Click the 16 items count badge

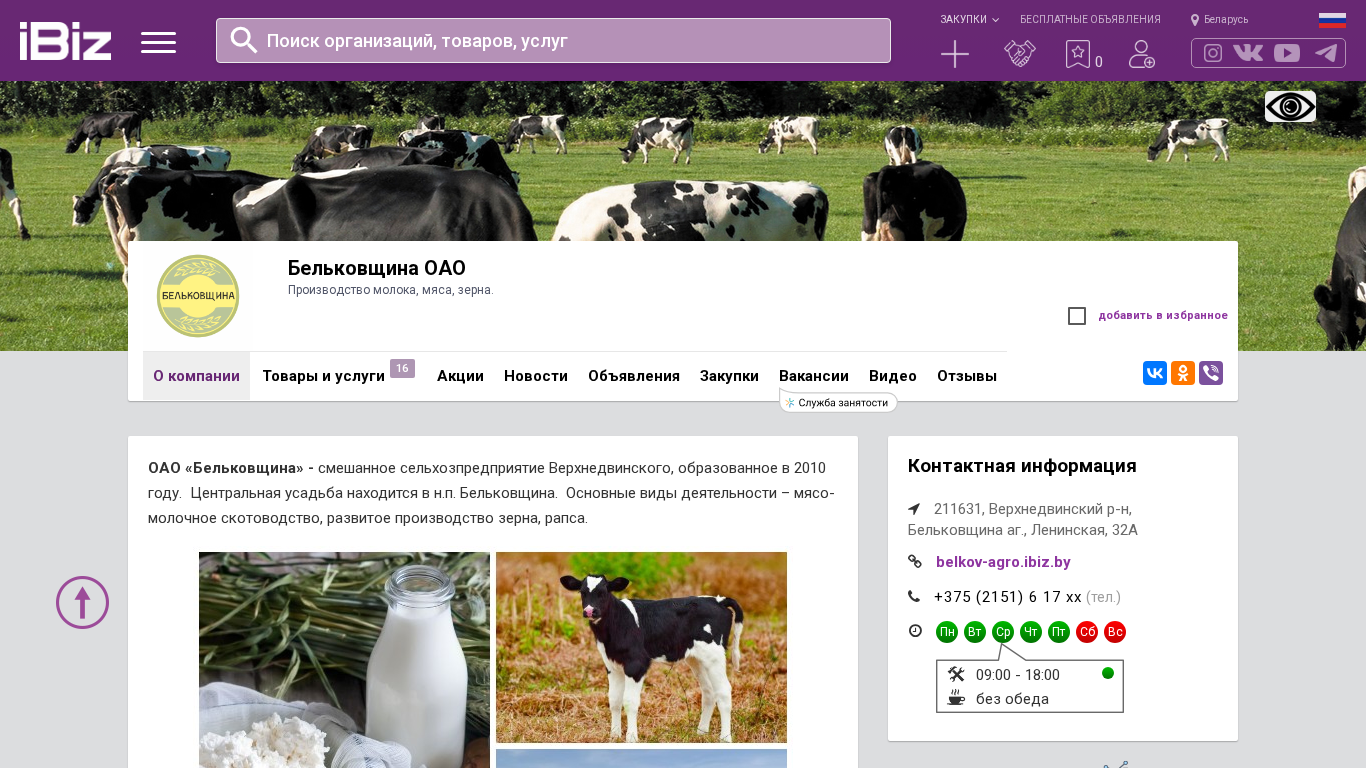pos(402,369)
